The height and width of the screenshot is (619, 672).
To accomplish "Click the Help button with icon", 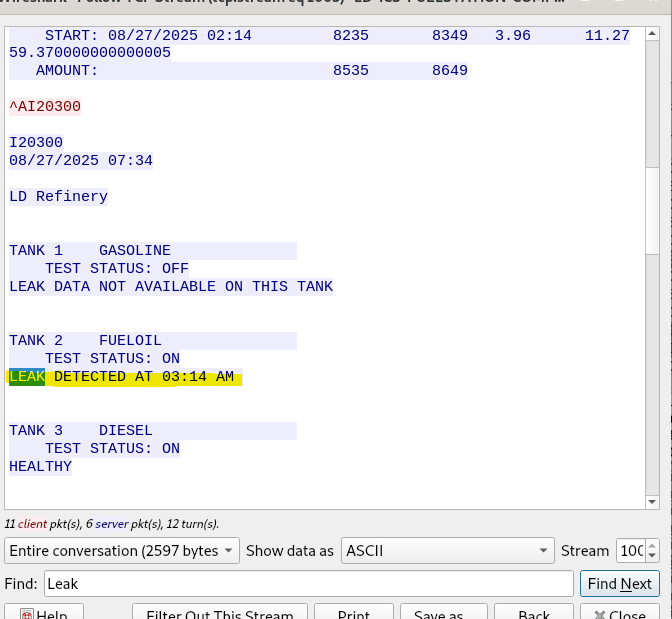I will 43,612.
